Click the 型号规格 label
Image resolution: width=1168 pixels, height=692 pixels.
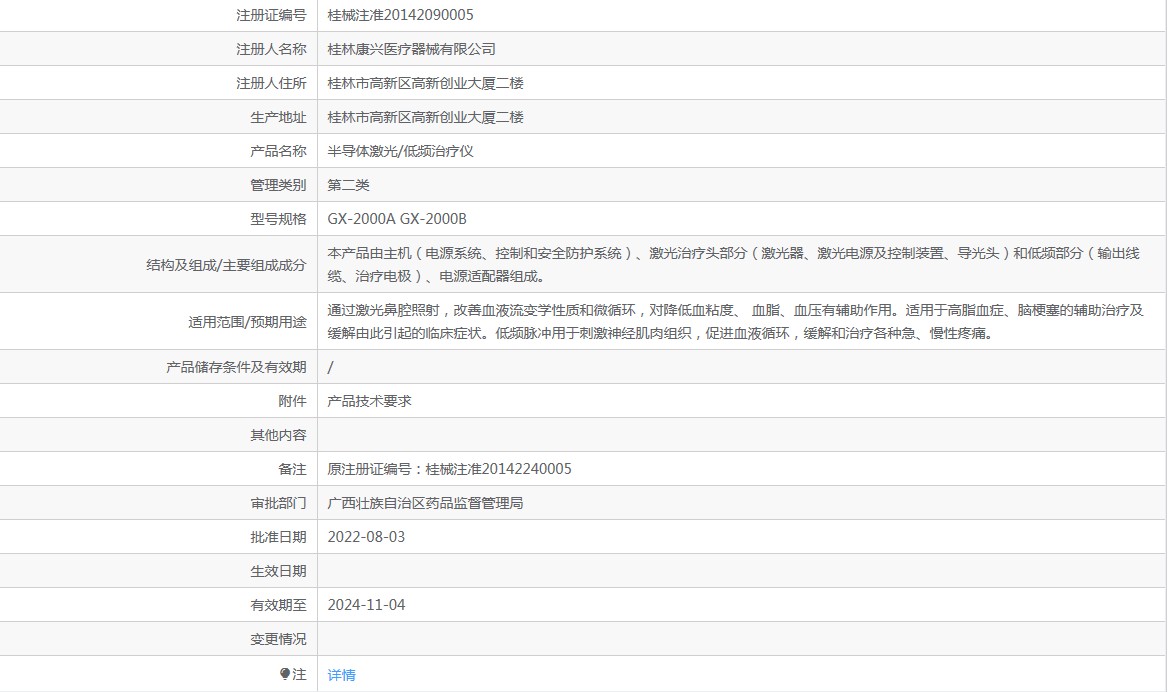(x=278, y=219)
